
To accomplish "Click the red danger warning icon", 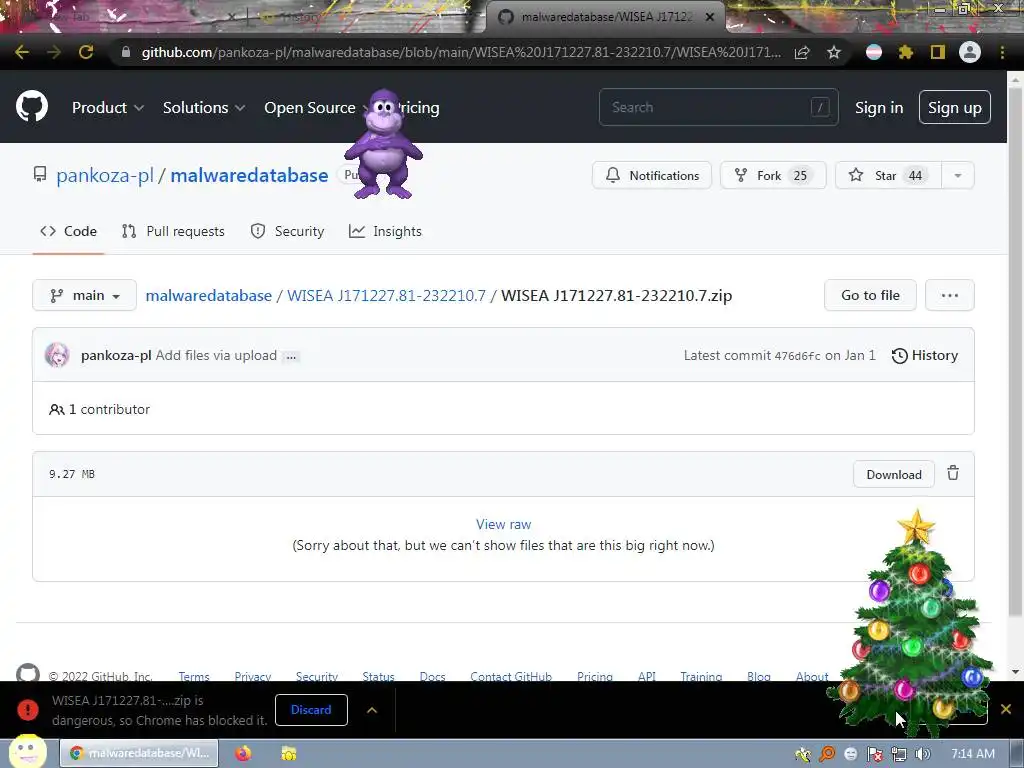I will [28, 709].
